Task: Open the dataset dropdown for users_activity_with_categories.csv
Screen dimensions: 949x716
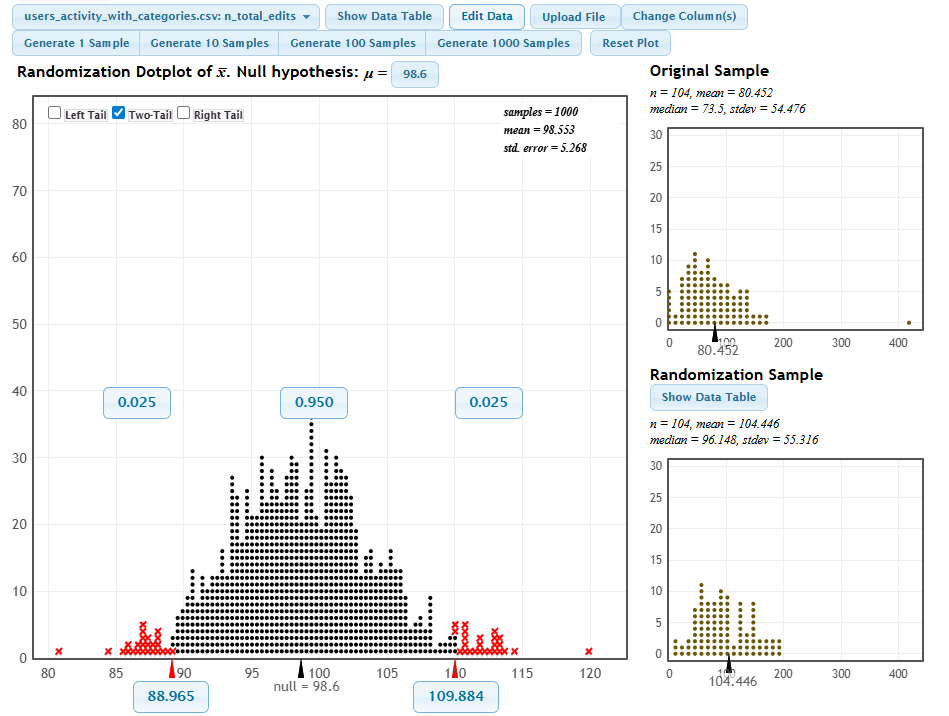Action: click(166, 17)
